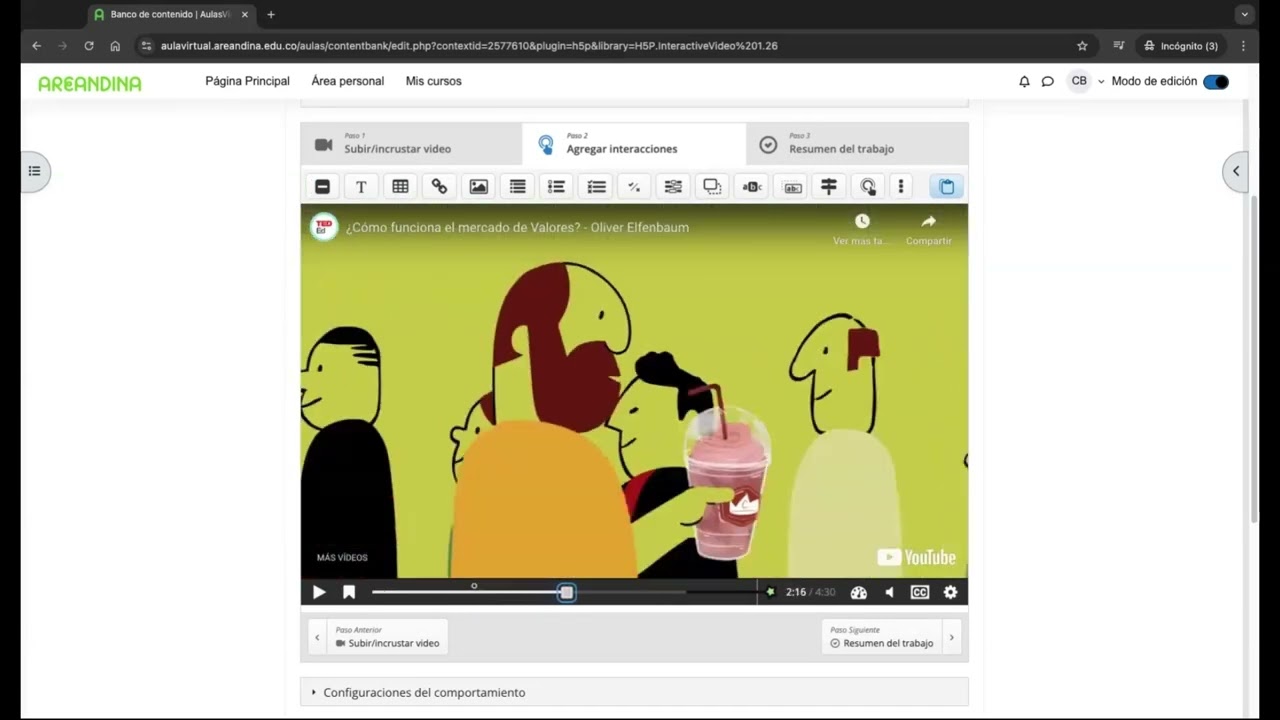Click the endscreen star marker on timeline

pos(770,592)
